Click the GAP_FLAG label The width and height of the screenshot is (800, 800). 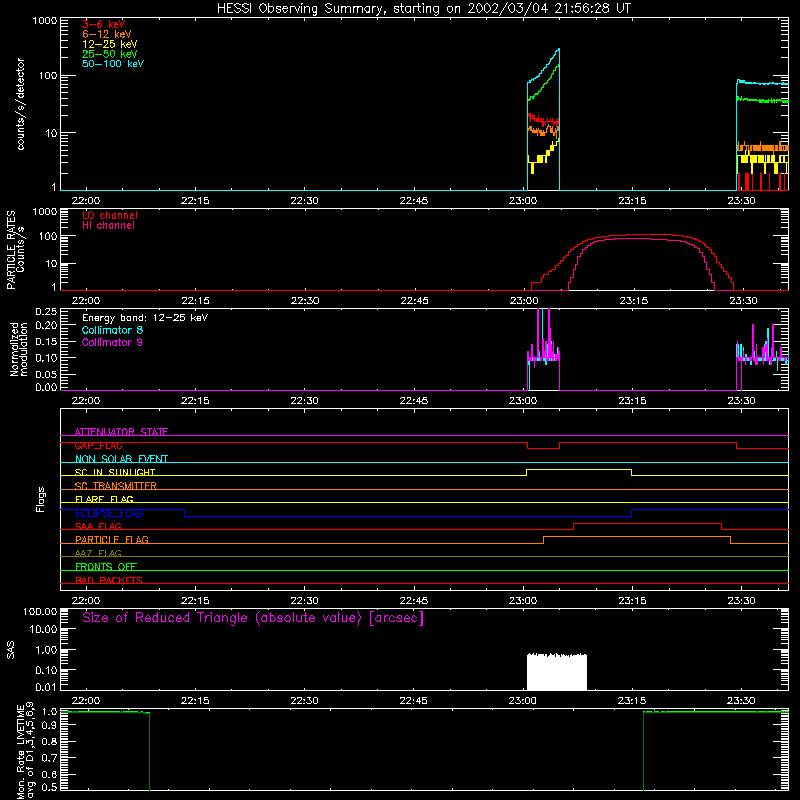tap(98, 445)
